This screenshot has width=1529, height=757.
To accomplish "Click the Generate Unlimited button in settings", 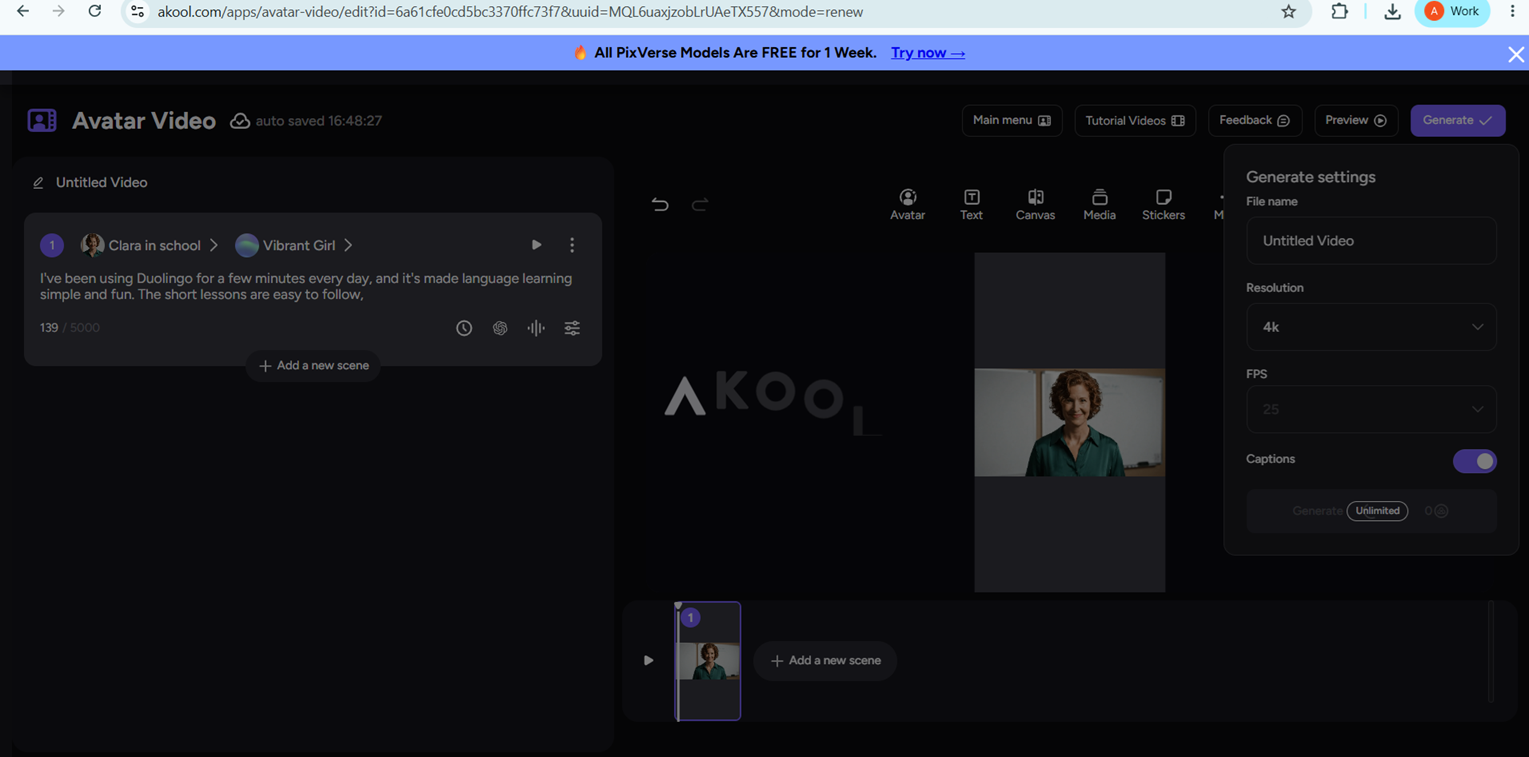I will (x=1371, y=511).
